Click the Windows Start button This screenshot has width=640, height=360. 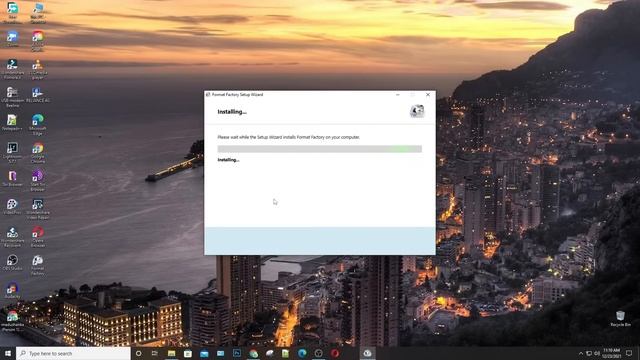8,353
